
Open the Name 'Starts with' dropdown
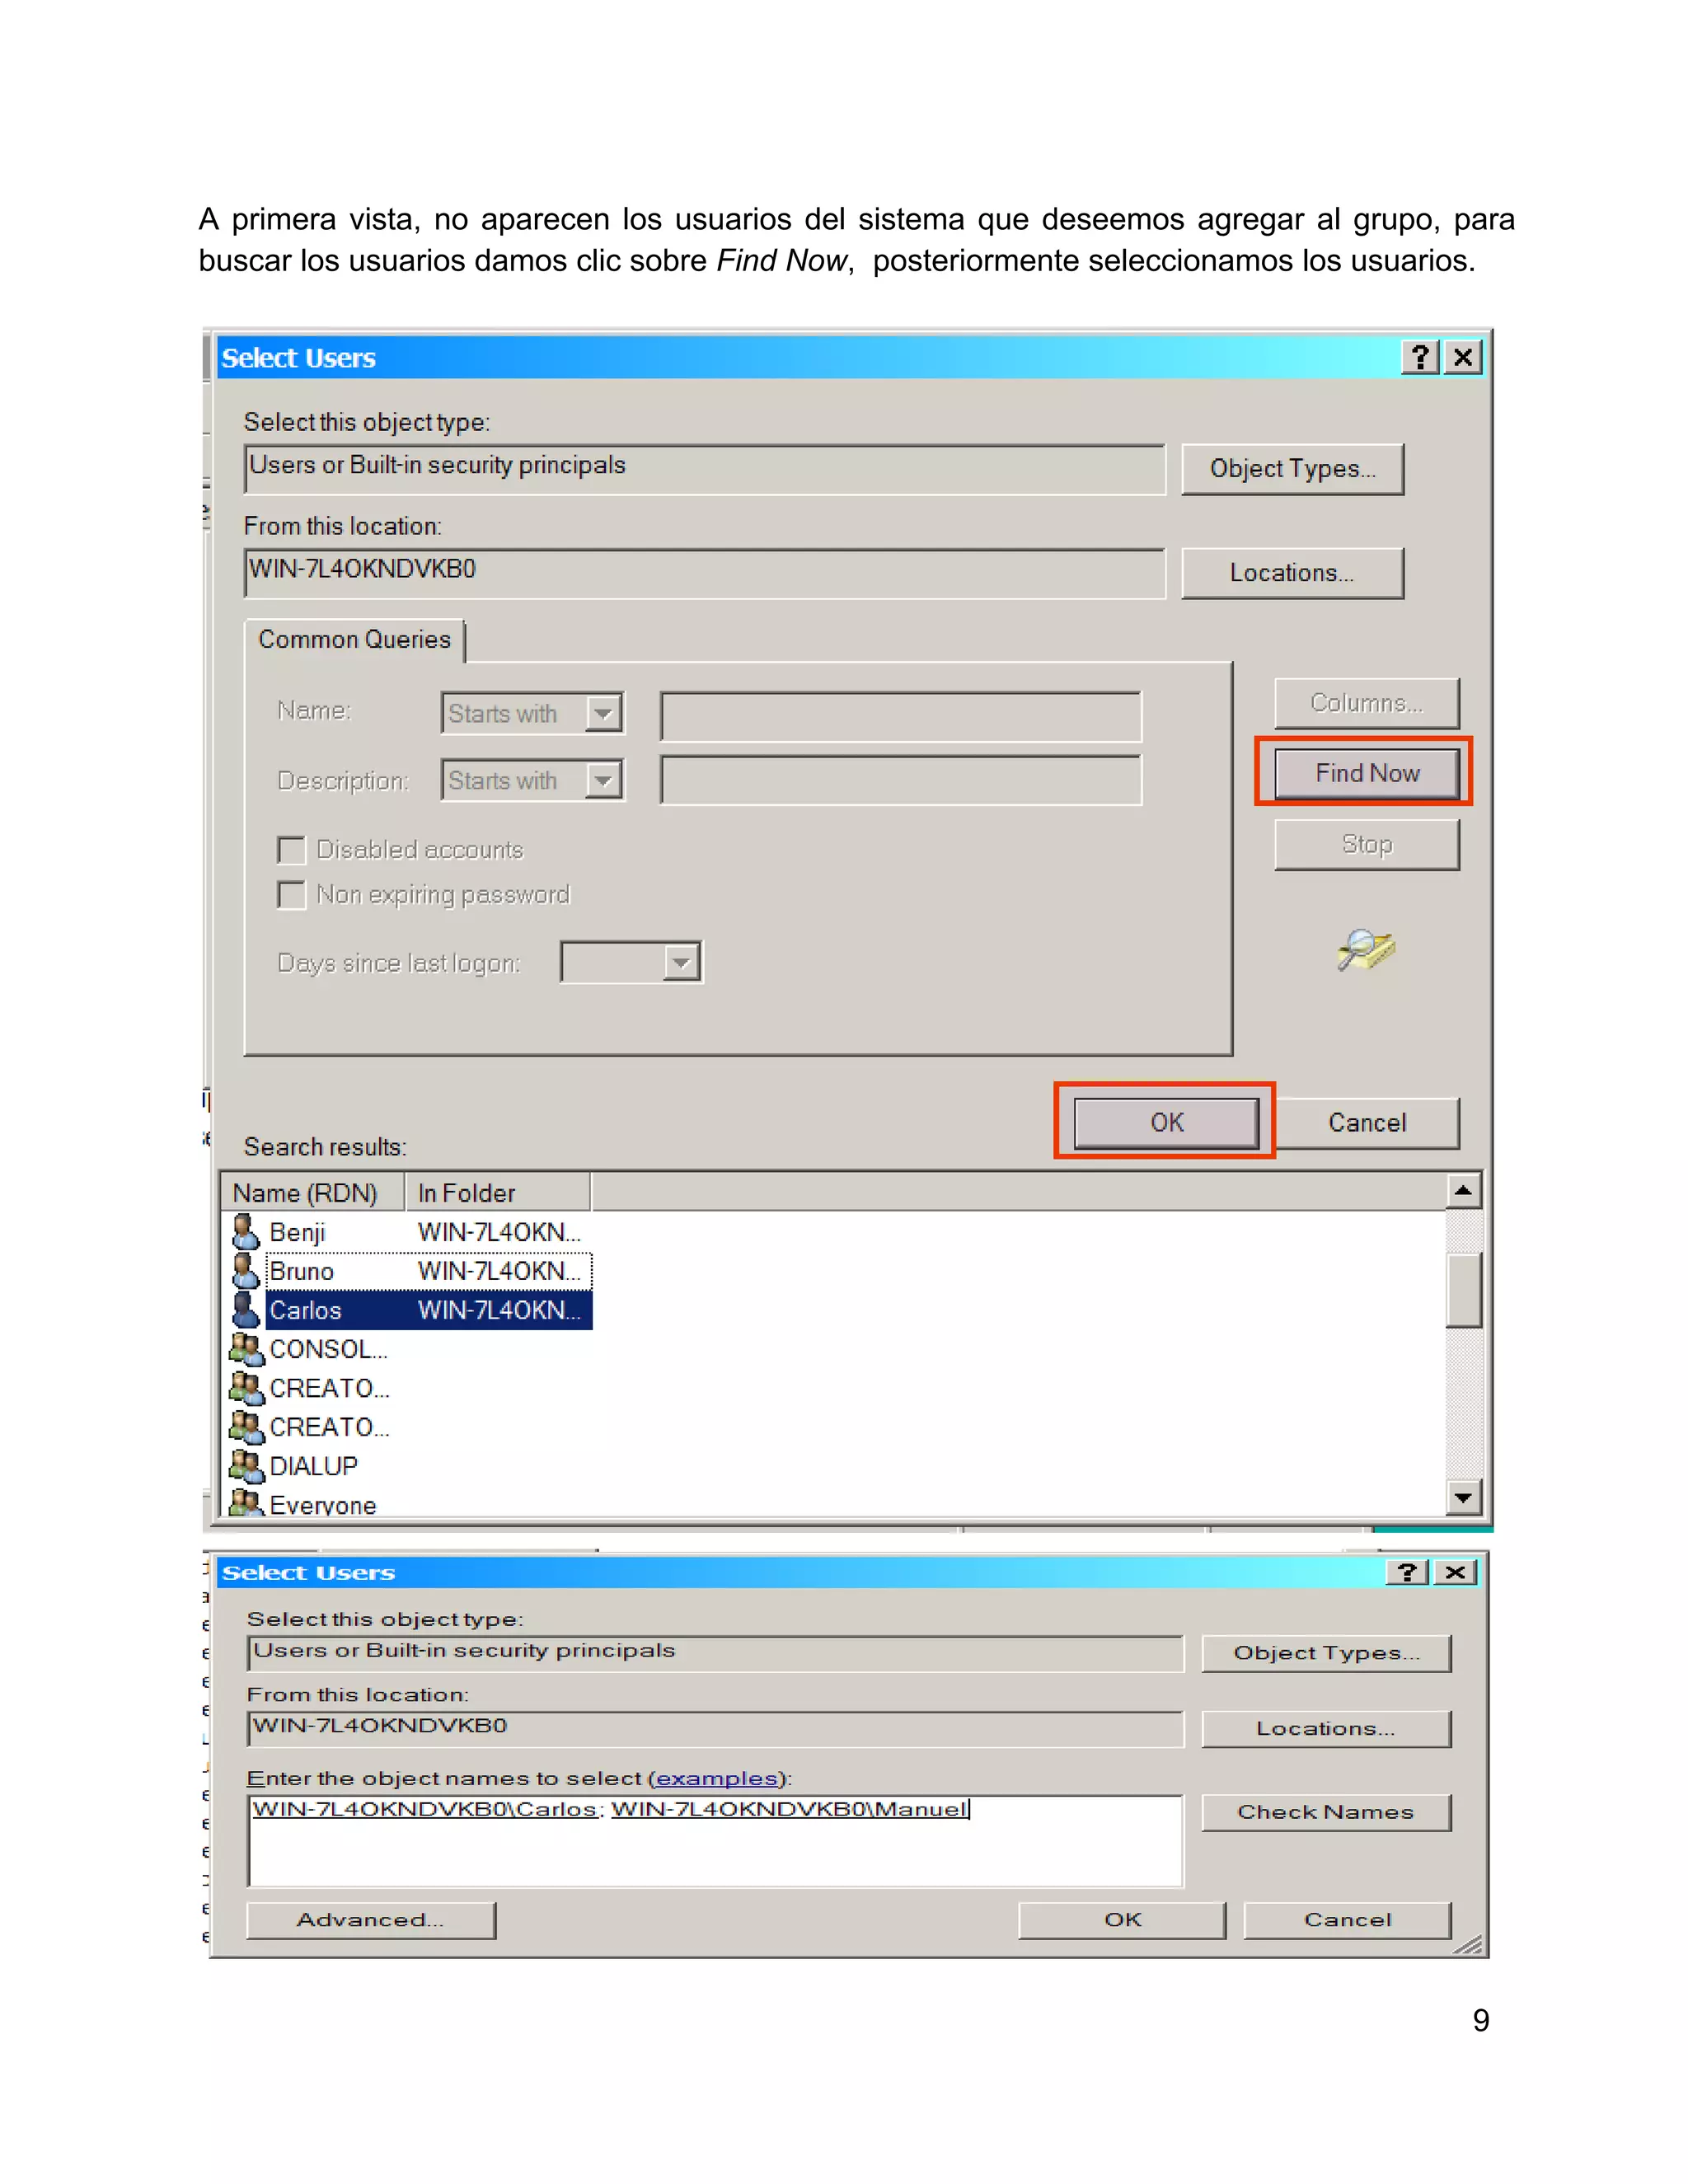[603, 713]
